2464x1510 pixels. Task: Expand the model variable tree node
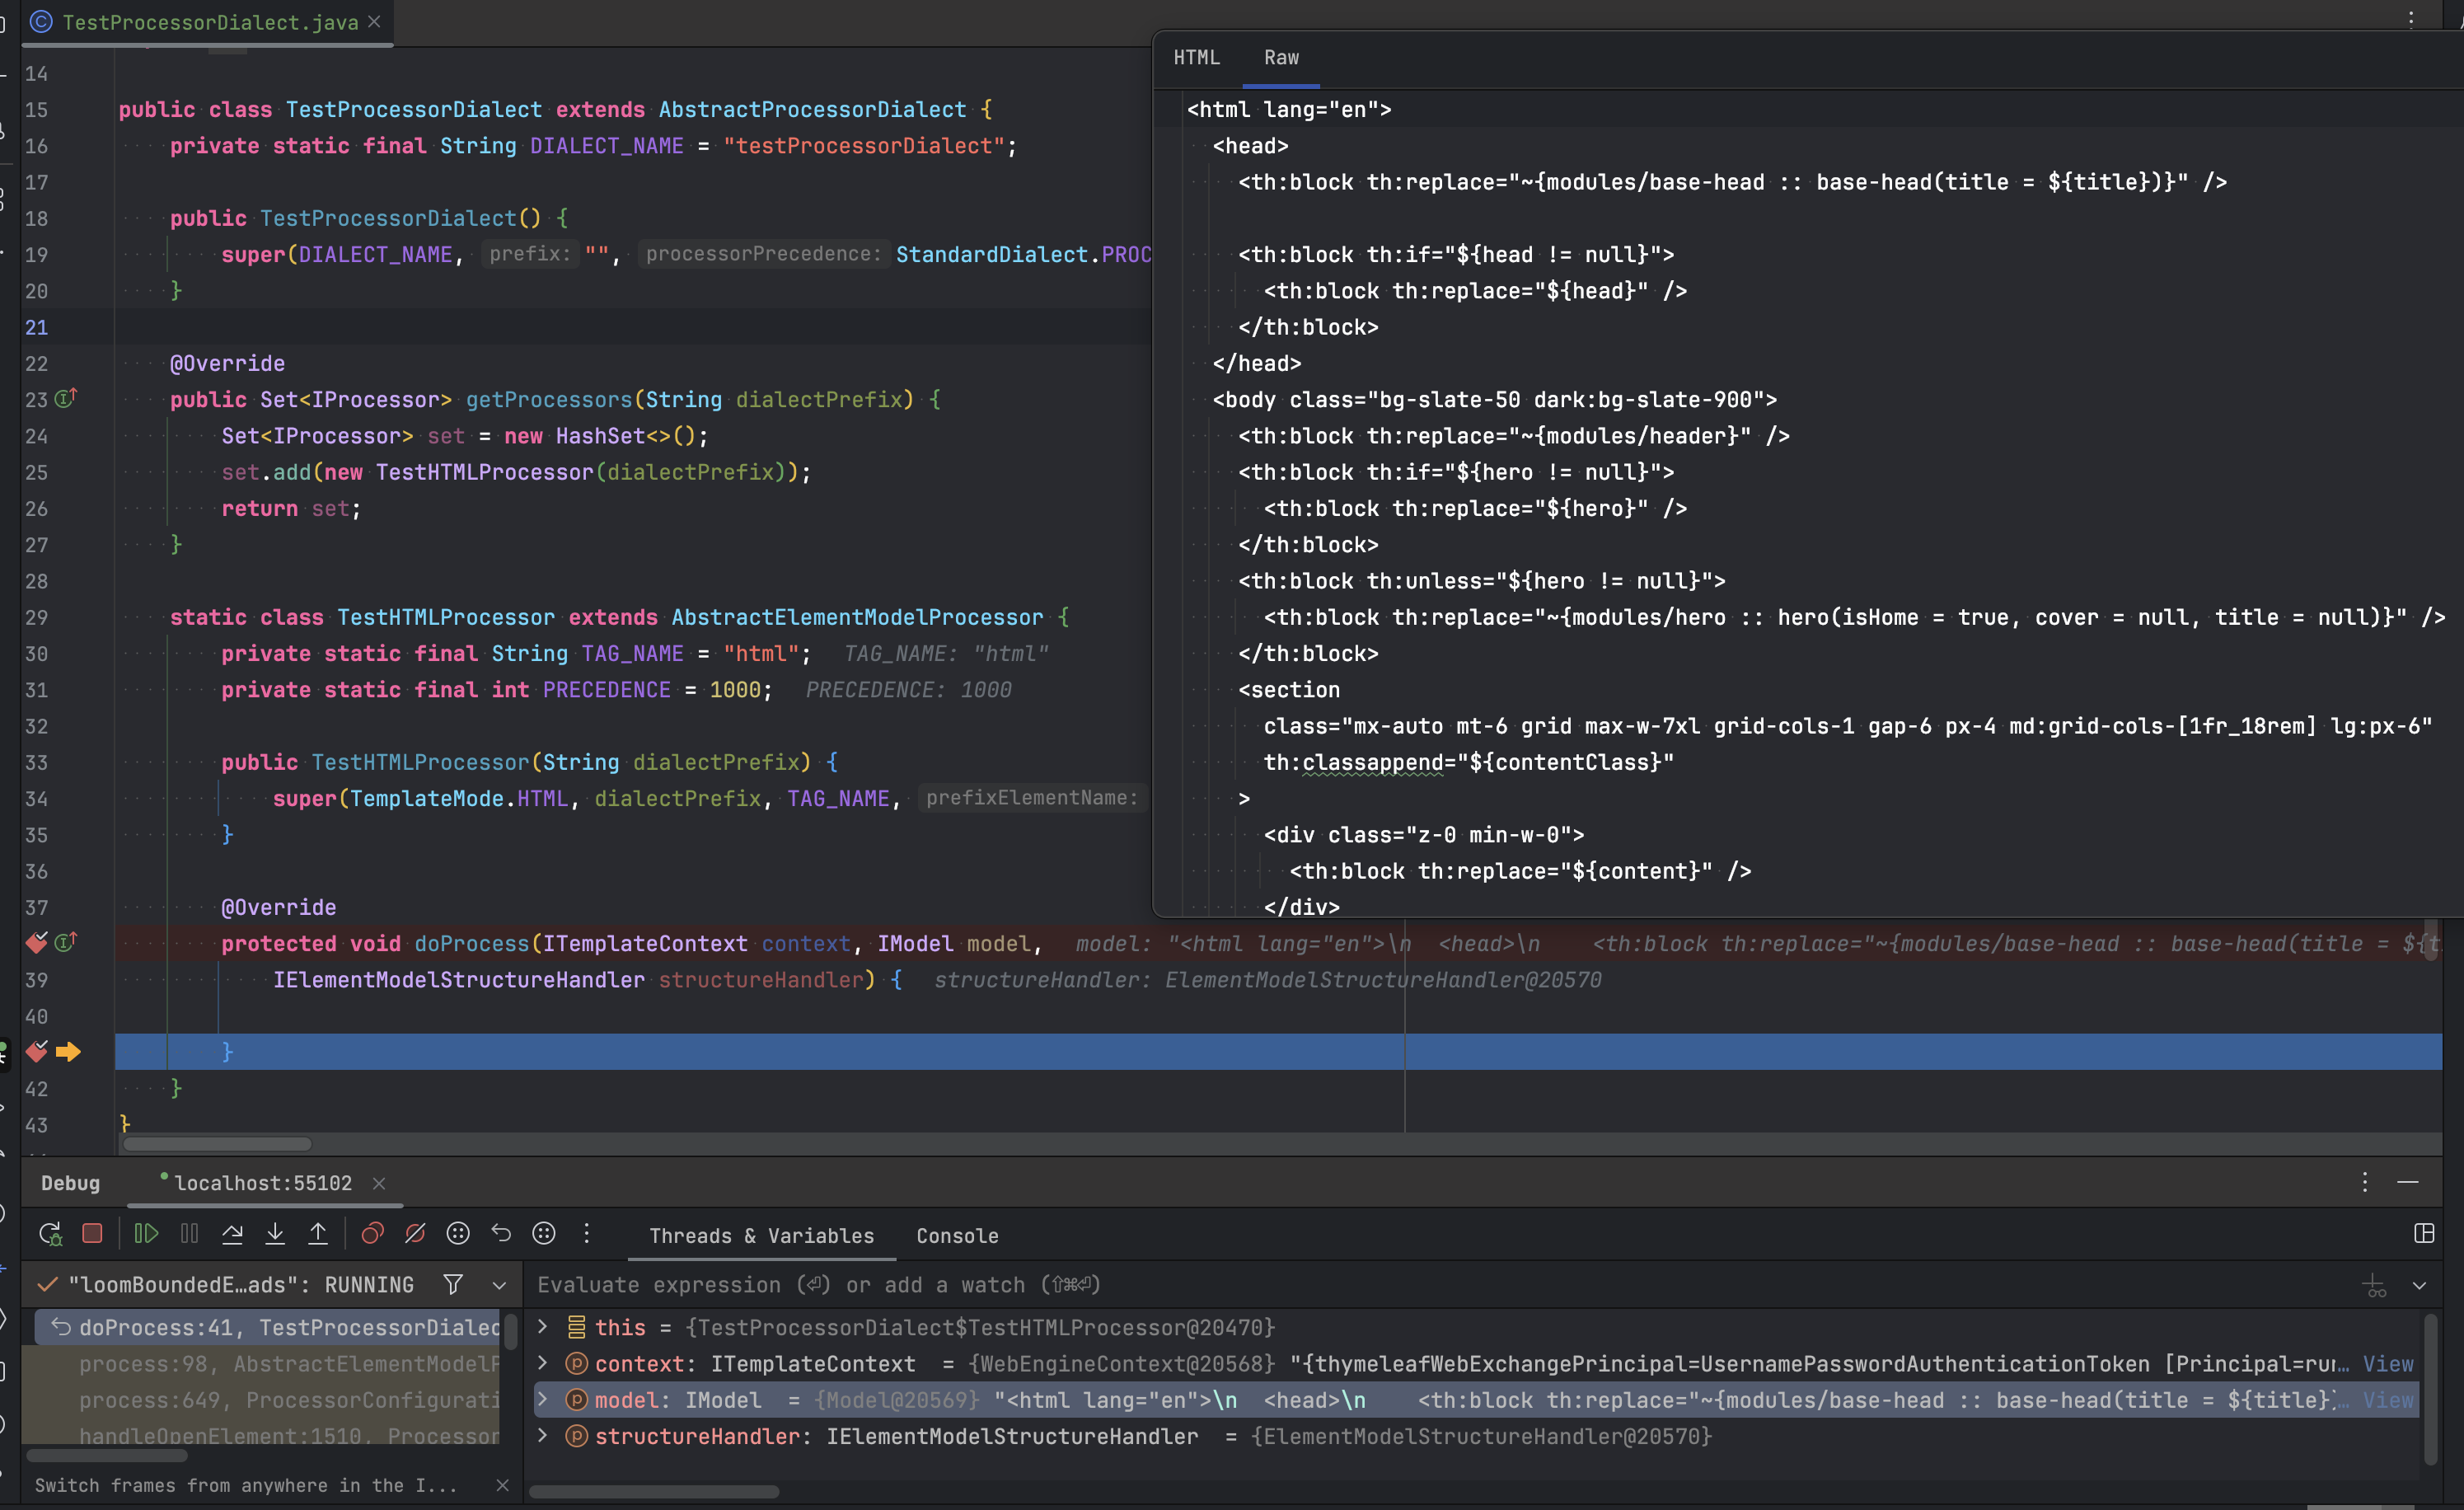pos(543,1400)
